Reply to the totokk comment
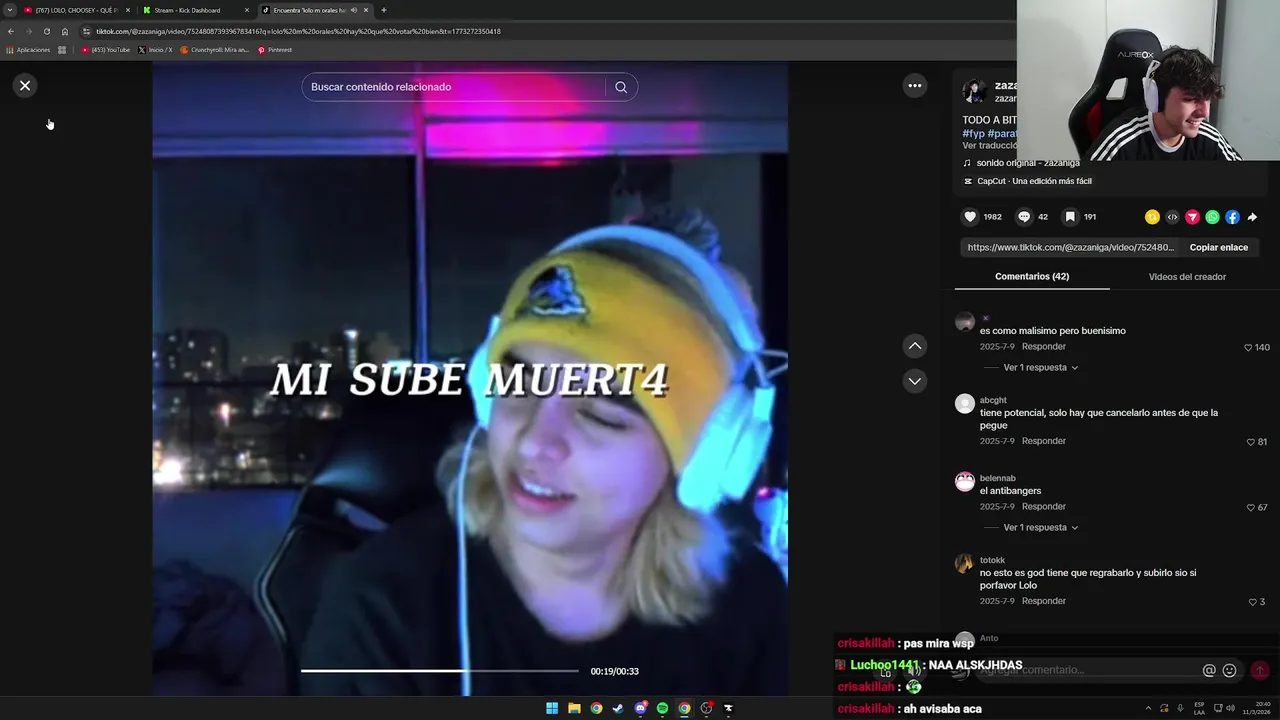 1043,601
